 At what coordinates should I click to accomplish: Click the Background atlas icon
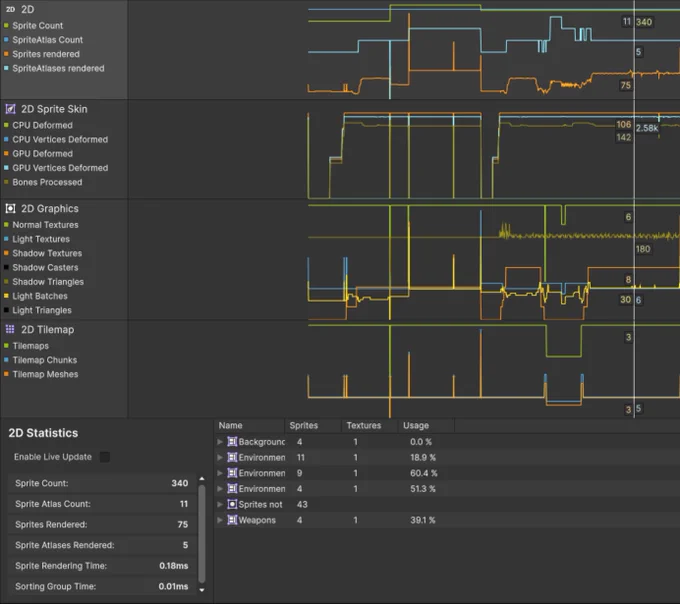[x=232, y=442]
